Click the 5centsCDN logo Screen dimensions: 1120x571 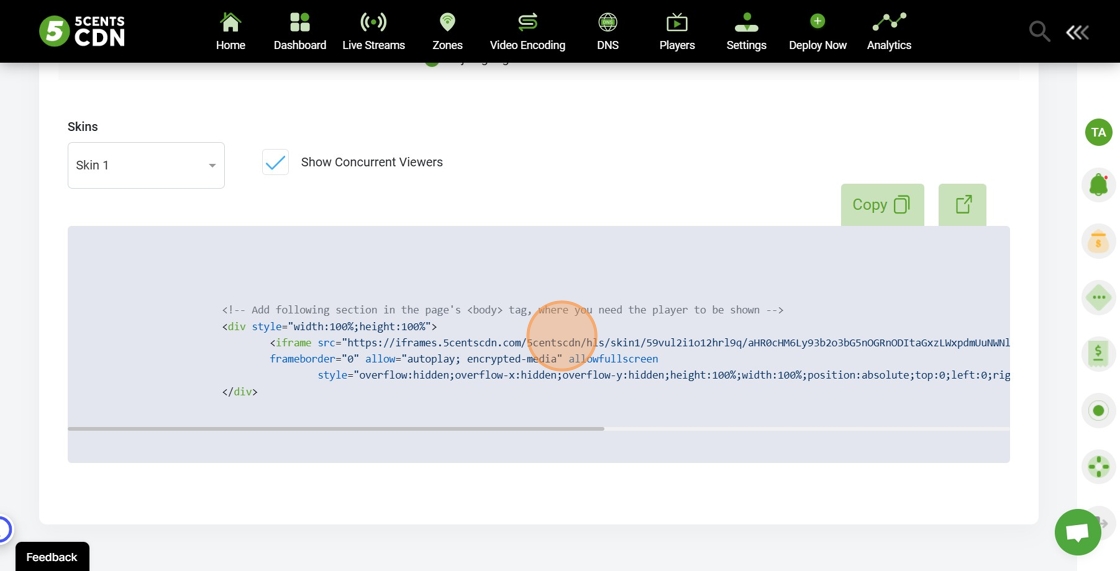pyautogui.click(x=82, y=31)
